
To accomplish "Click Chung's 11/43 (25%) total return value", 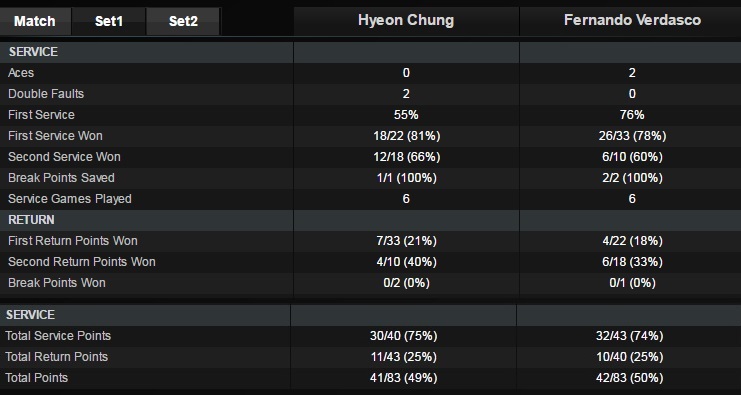I will [x=404, y=357].
